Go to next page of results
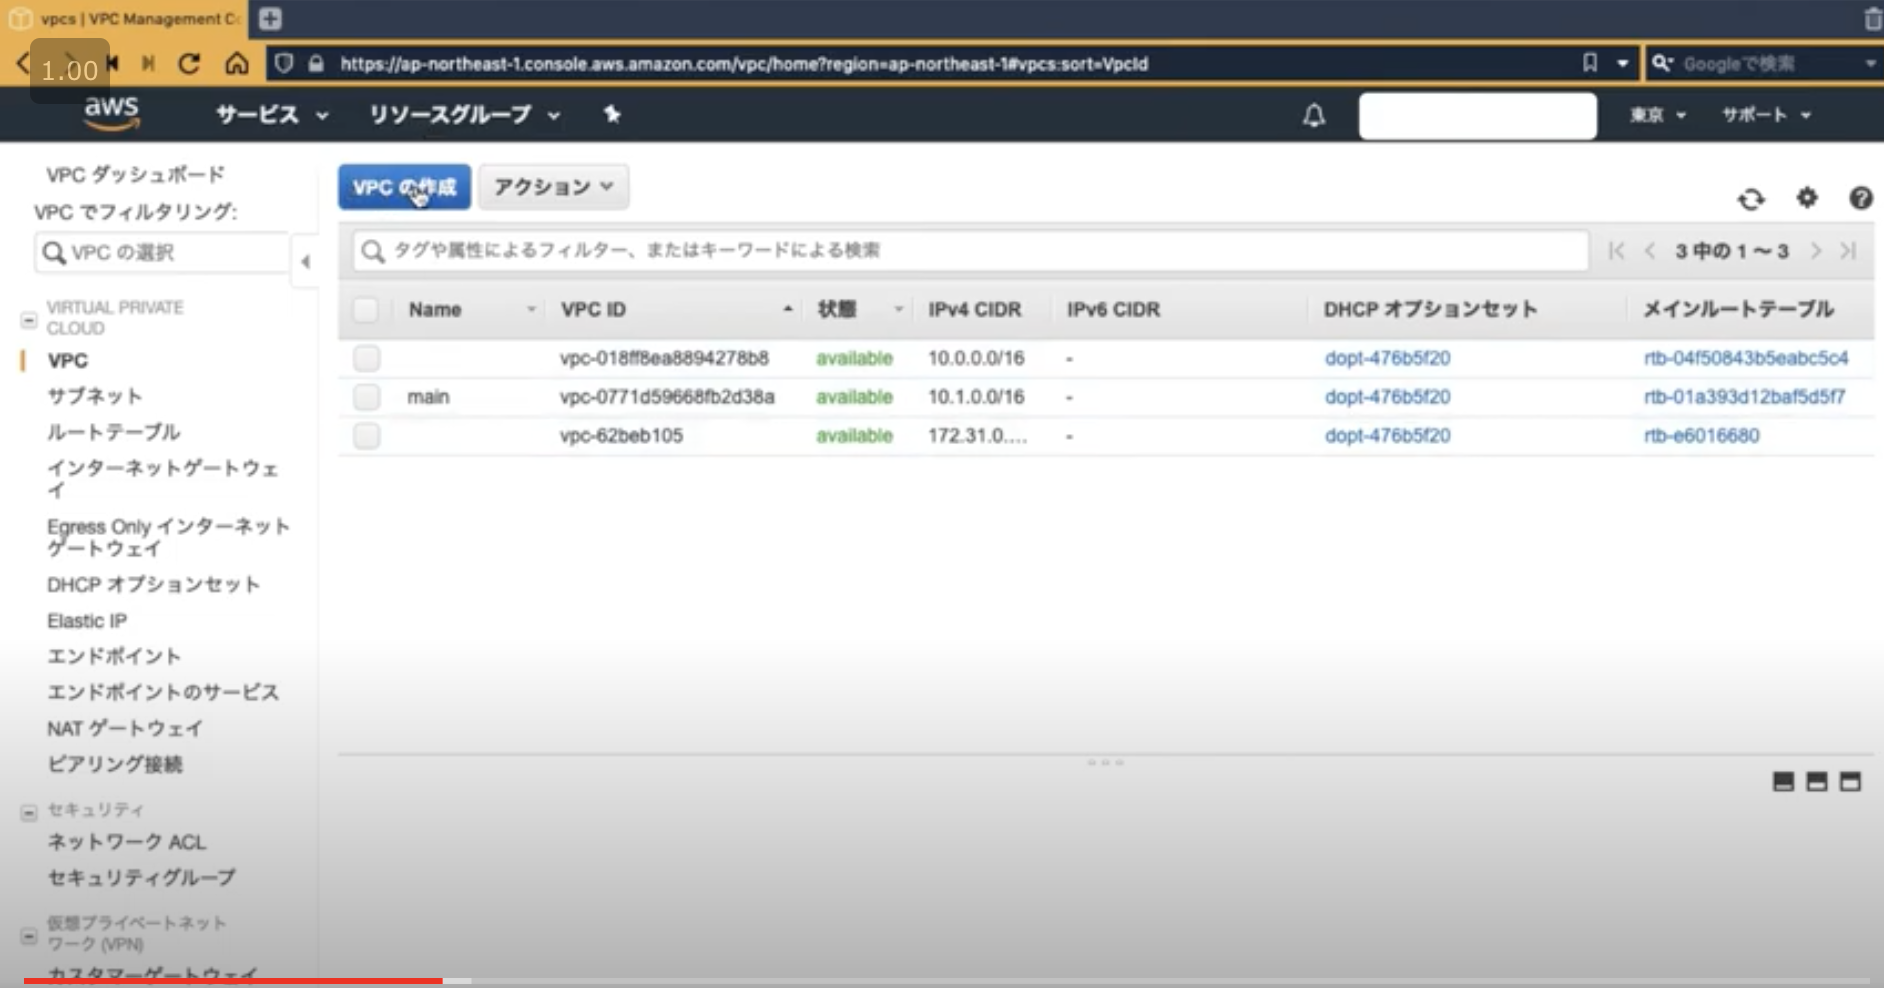This screenshot has height=988, width=1884. click(1816, 251)
